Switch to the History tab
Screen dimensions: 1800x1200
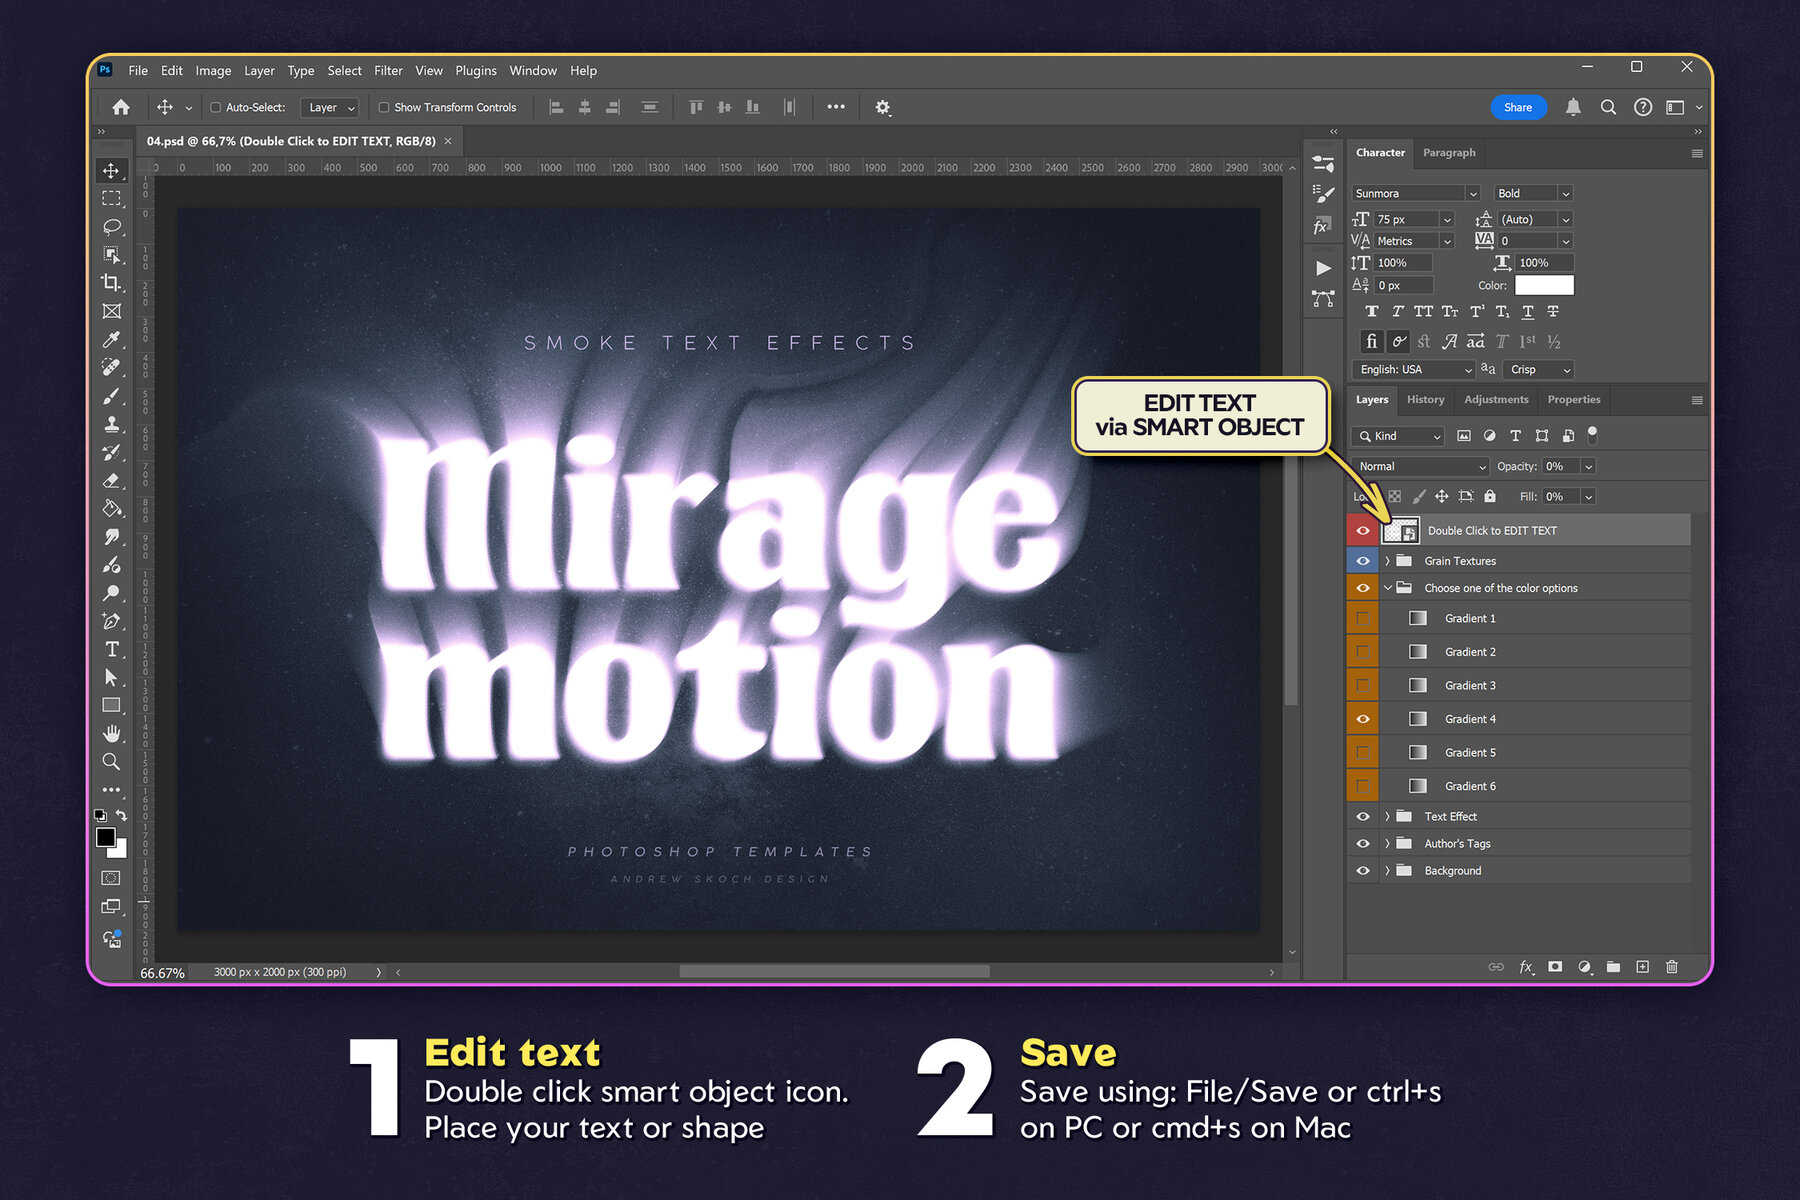pos(1425,399)
